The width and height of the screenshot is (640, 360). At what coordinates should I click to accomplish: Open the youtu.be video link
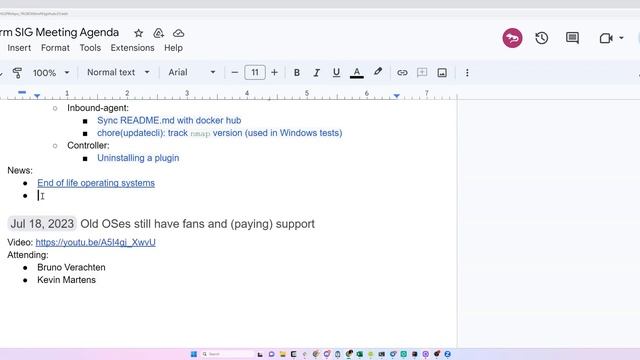click(96, 242)
